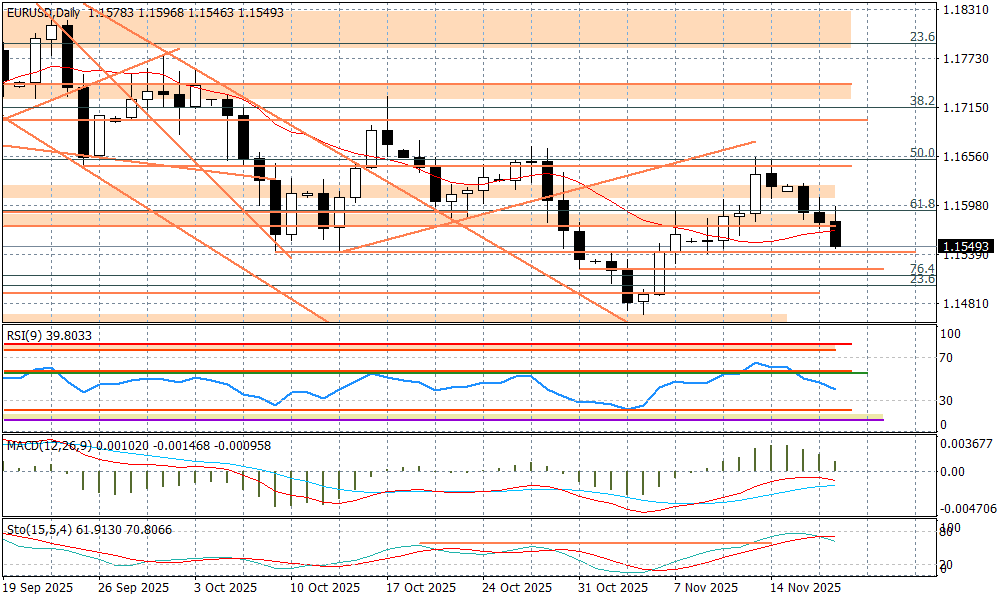
Task: Click the 1.18310 price axis label
Action: [x=964, y=10]
